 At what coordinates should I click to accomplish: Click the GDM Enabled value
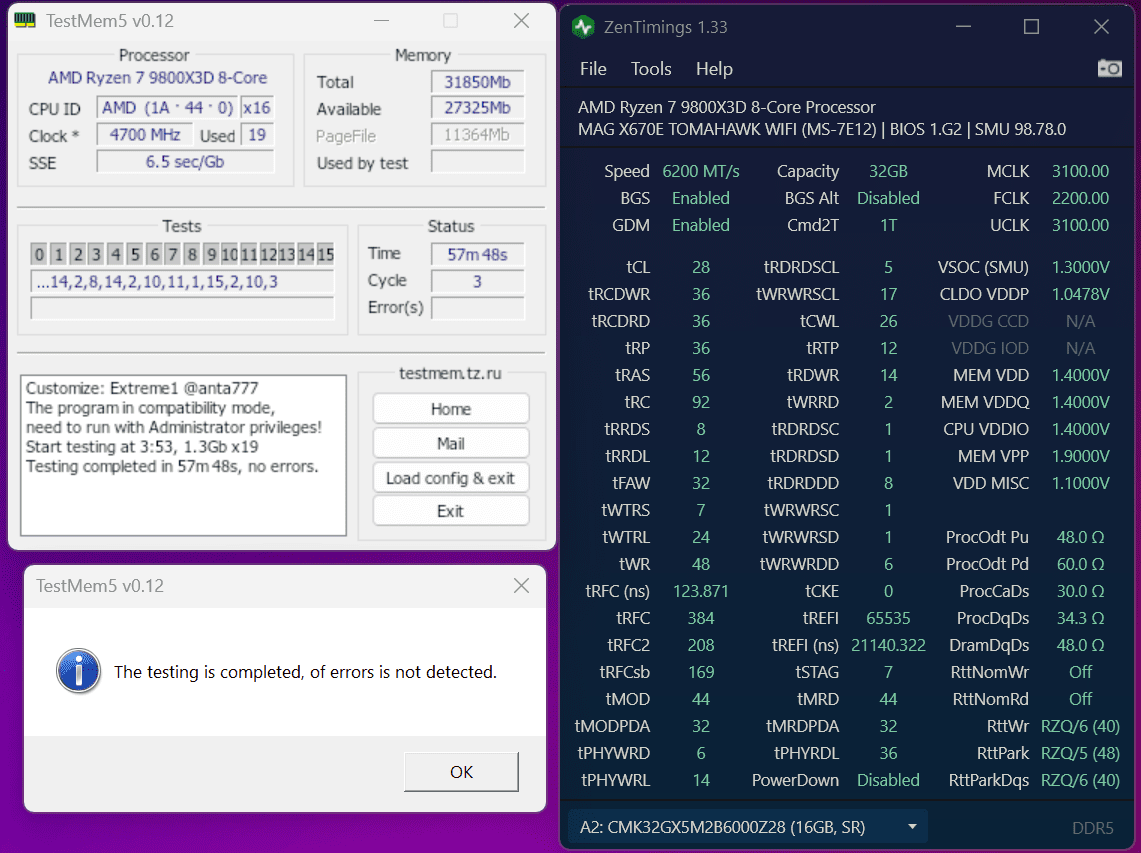click(701, 225)
